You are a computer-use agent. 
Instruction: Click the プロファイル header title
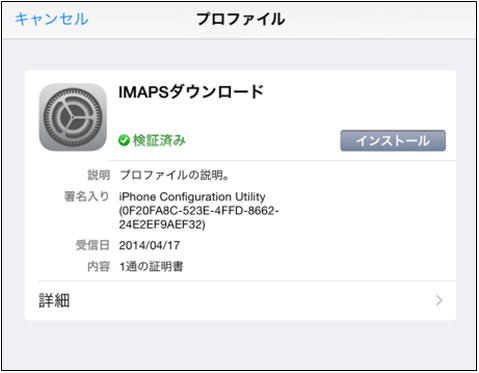click(x=241, y=19)
